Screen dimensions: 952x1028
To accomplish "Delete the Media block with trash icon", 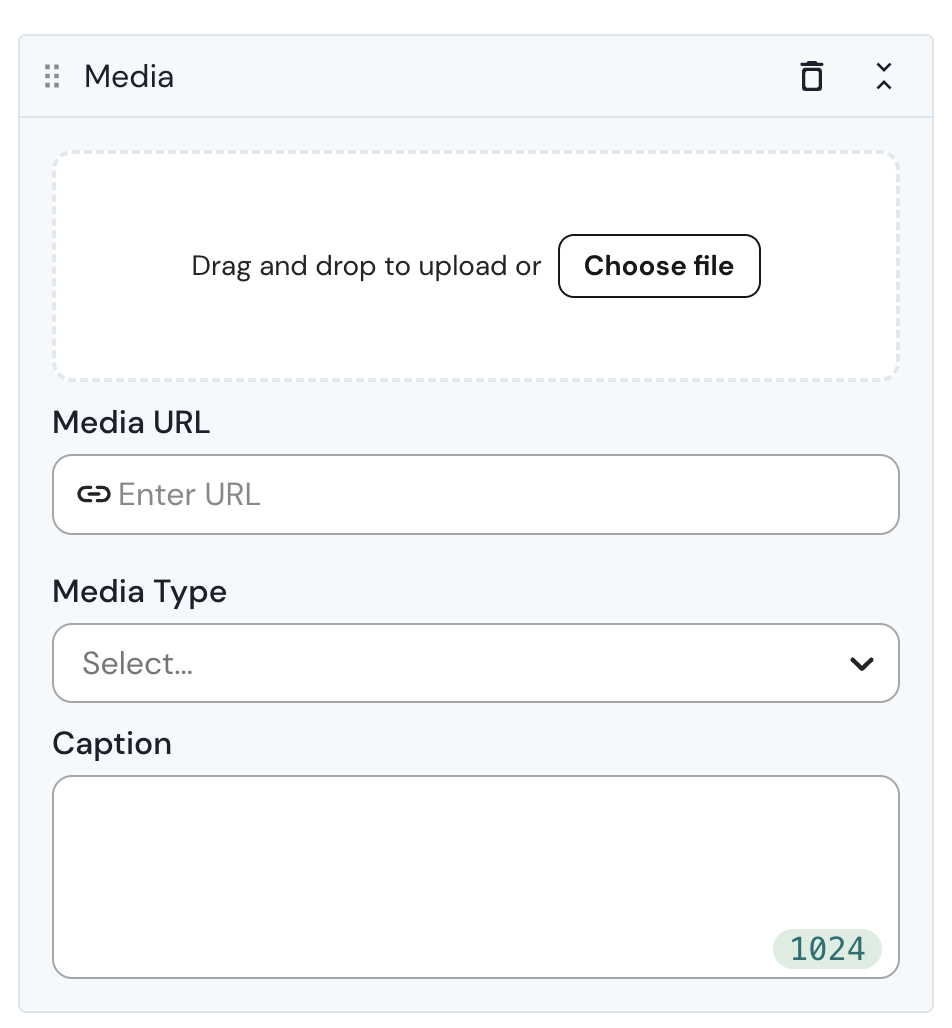I will (x=812, y=77).
